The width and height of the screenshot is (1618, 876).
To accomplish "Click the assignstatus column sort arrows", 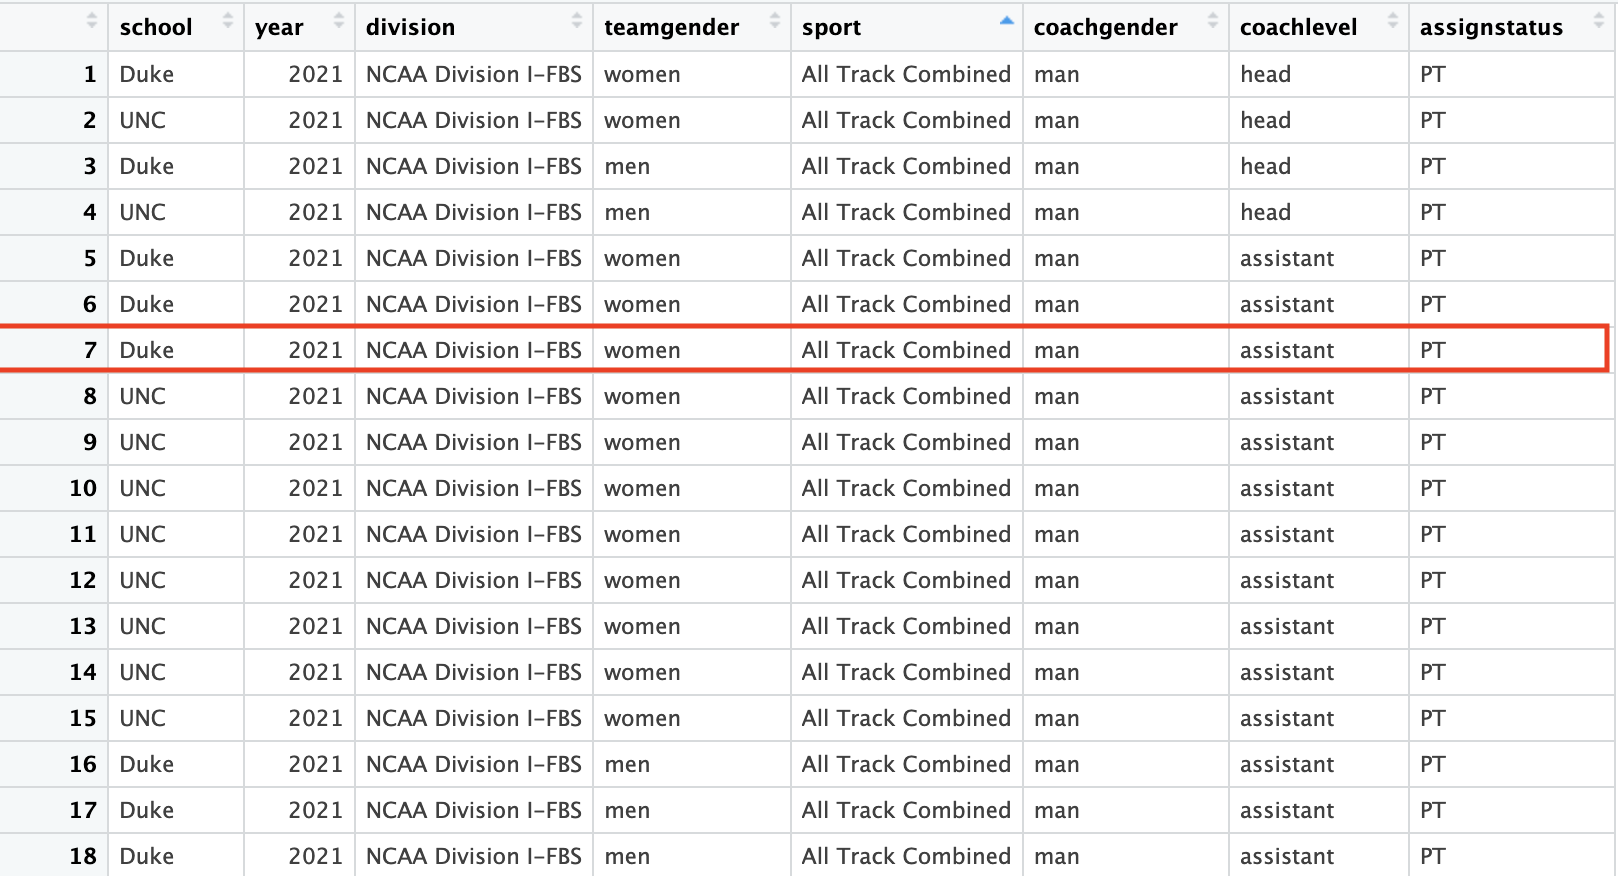I will [x=1599, y=21].
